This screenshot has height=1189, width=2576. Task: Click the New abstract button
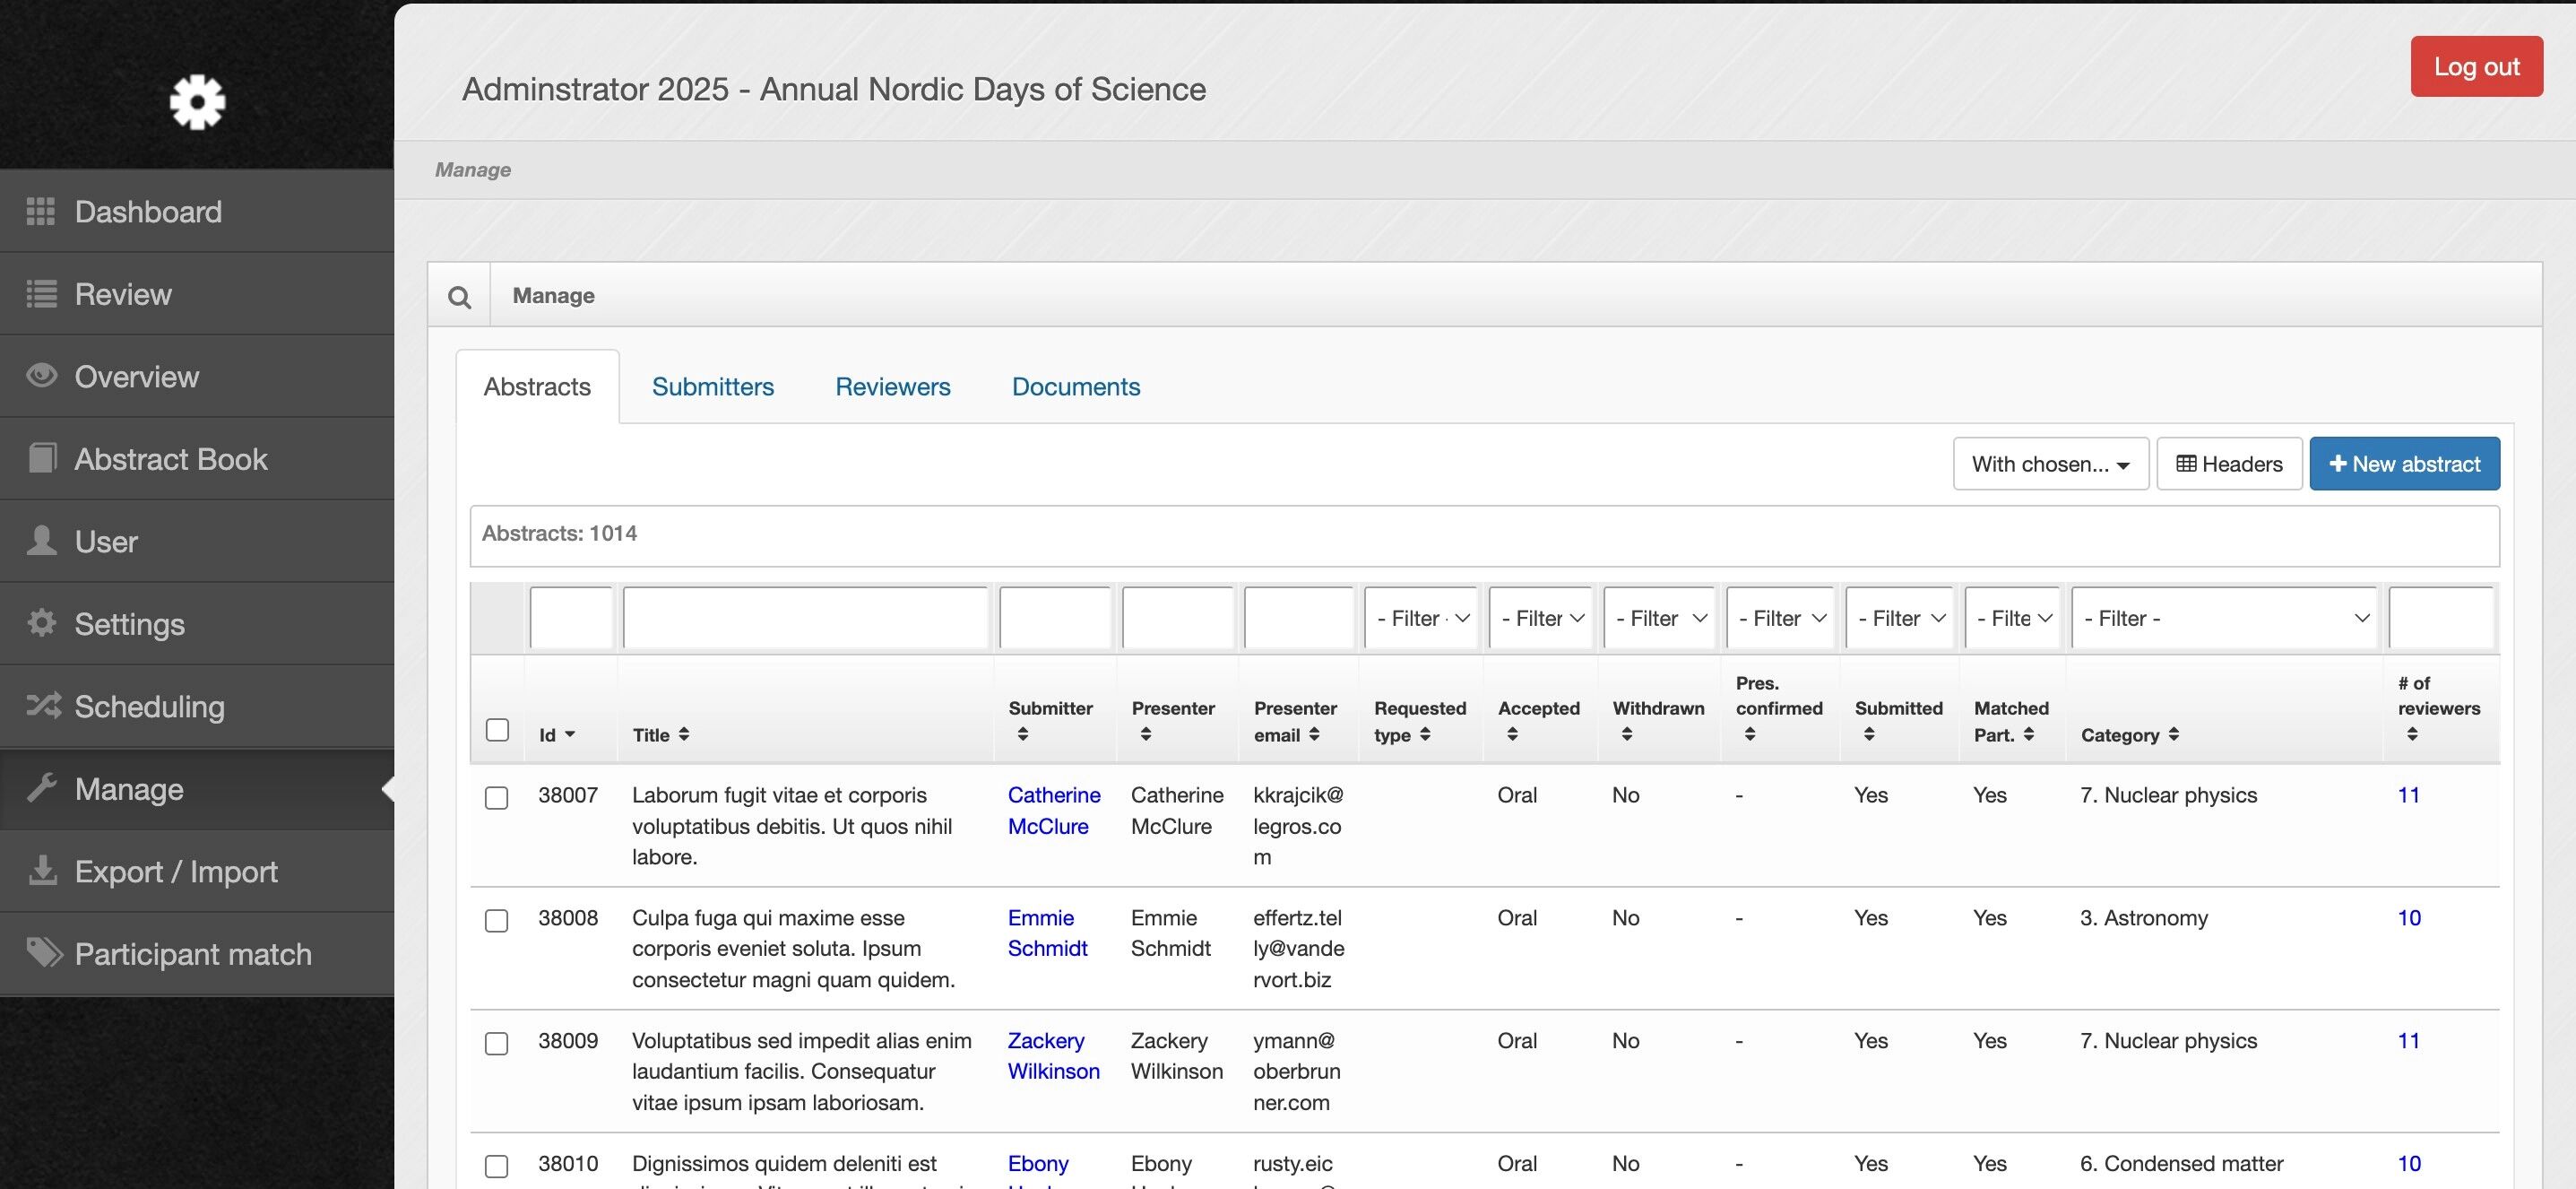[x=2404, y=464]
